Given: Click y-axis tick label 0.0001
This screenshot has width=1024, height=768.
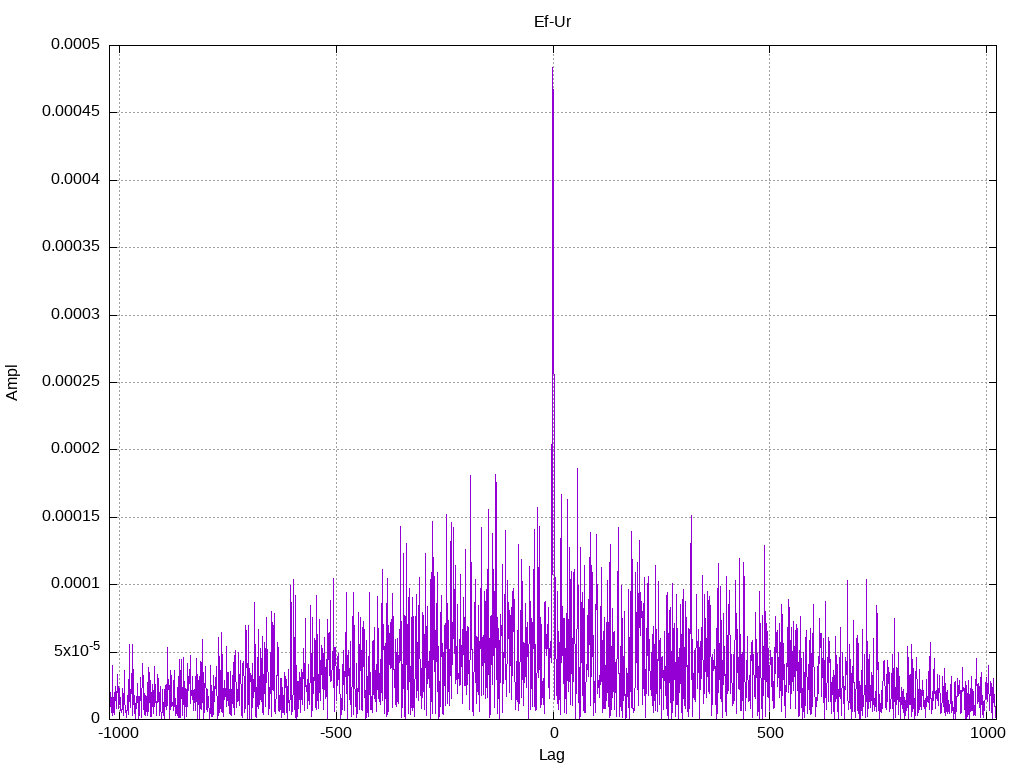Looking at the screenshot, I should coord(76,583).
